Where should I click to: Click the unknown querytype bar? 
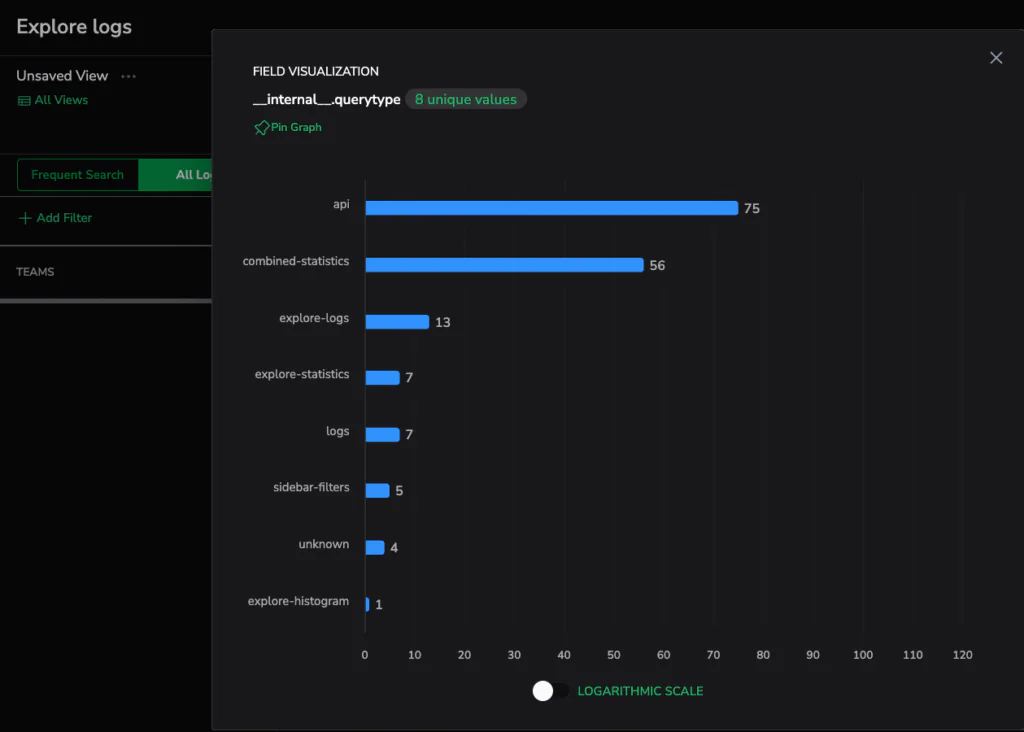point(375,548)
